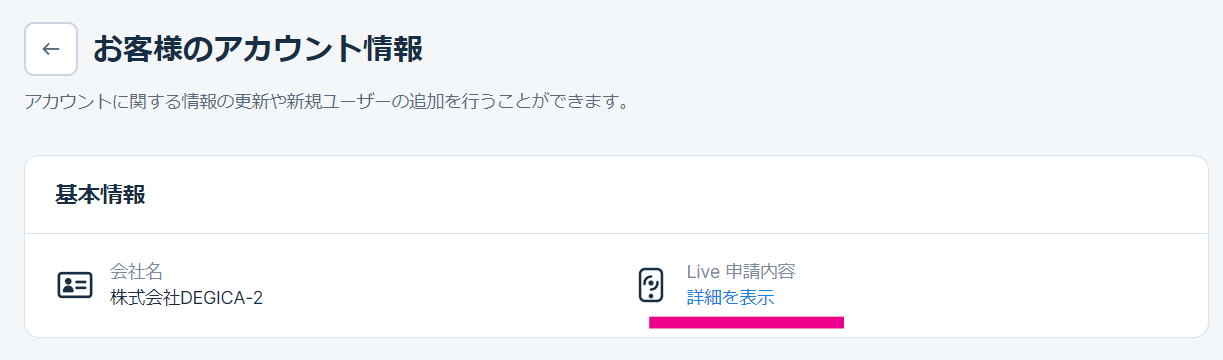This screenshot has width=1223, height=360.
Task: Click the 基本情報 section heading
Action: coord(100,195)
